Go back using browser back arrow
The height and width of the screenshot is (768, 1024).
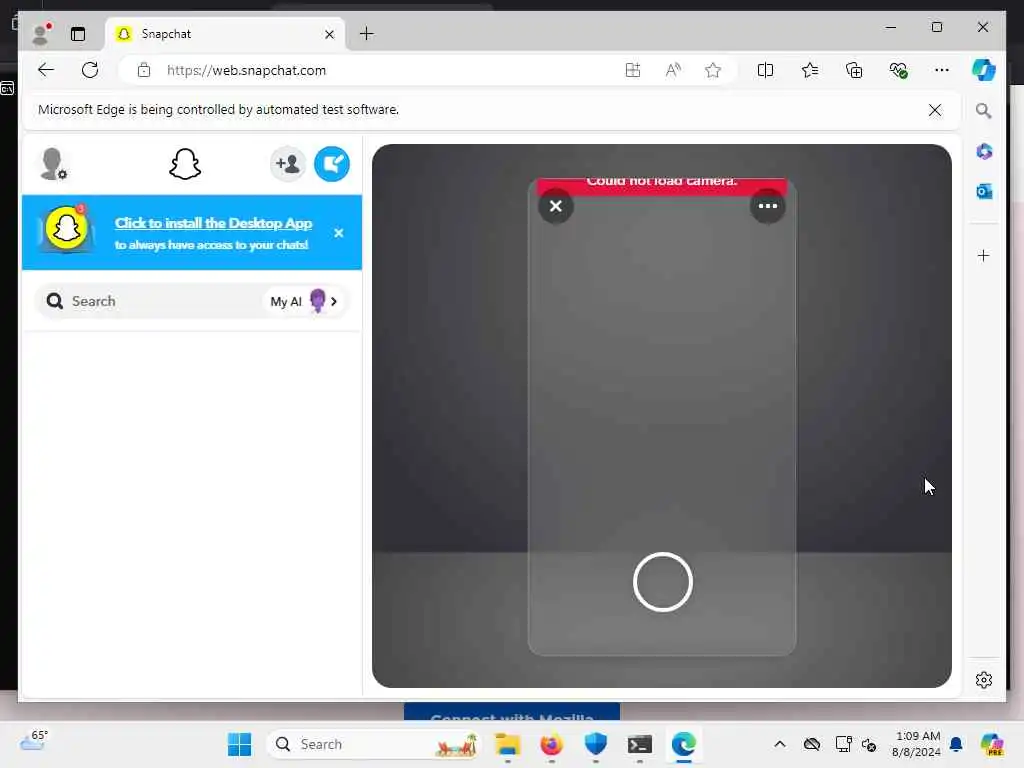click(x=46, y=70)
